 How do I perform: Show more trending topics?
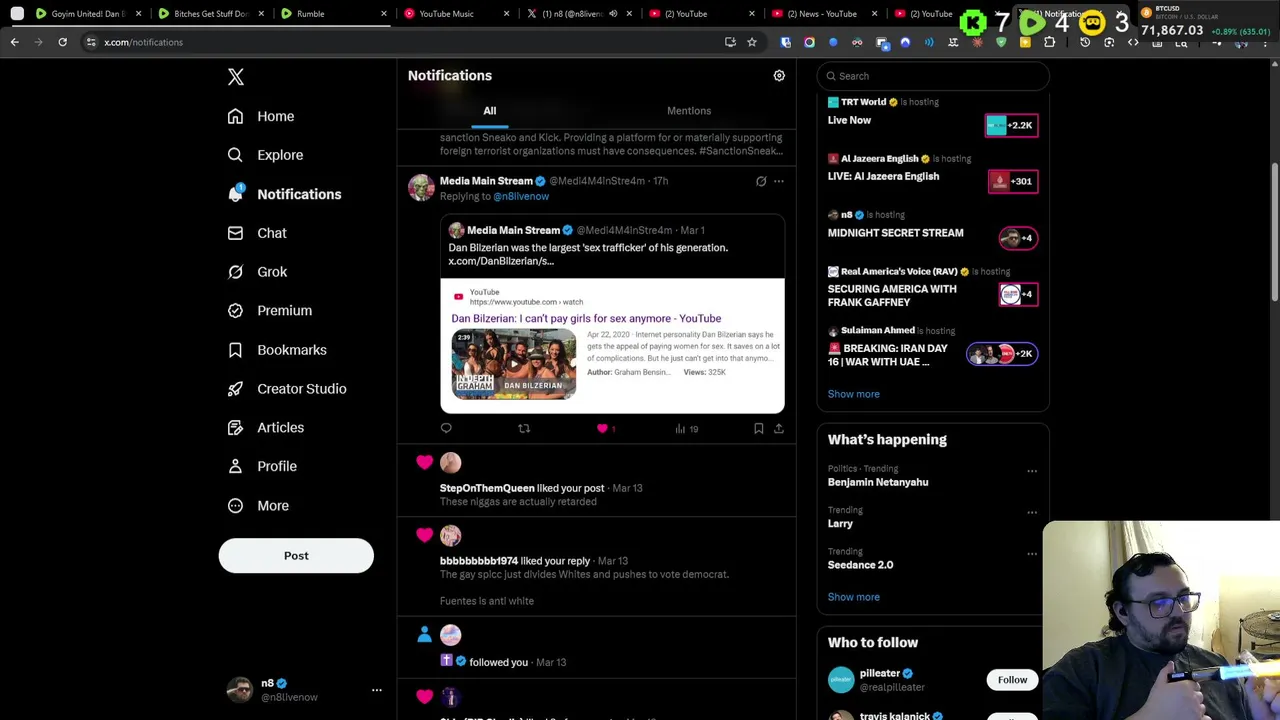853,597
